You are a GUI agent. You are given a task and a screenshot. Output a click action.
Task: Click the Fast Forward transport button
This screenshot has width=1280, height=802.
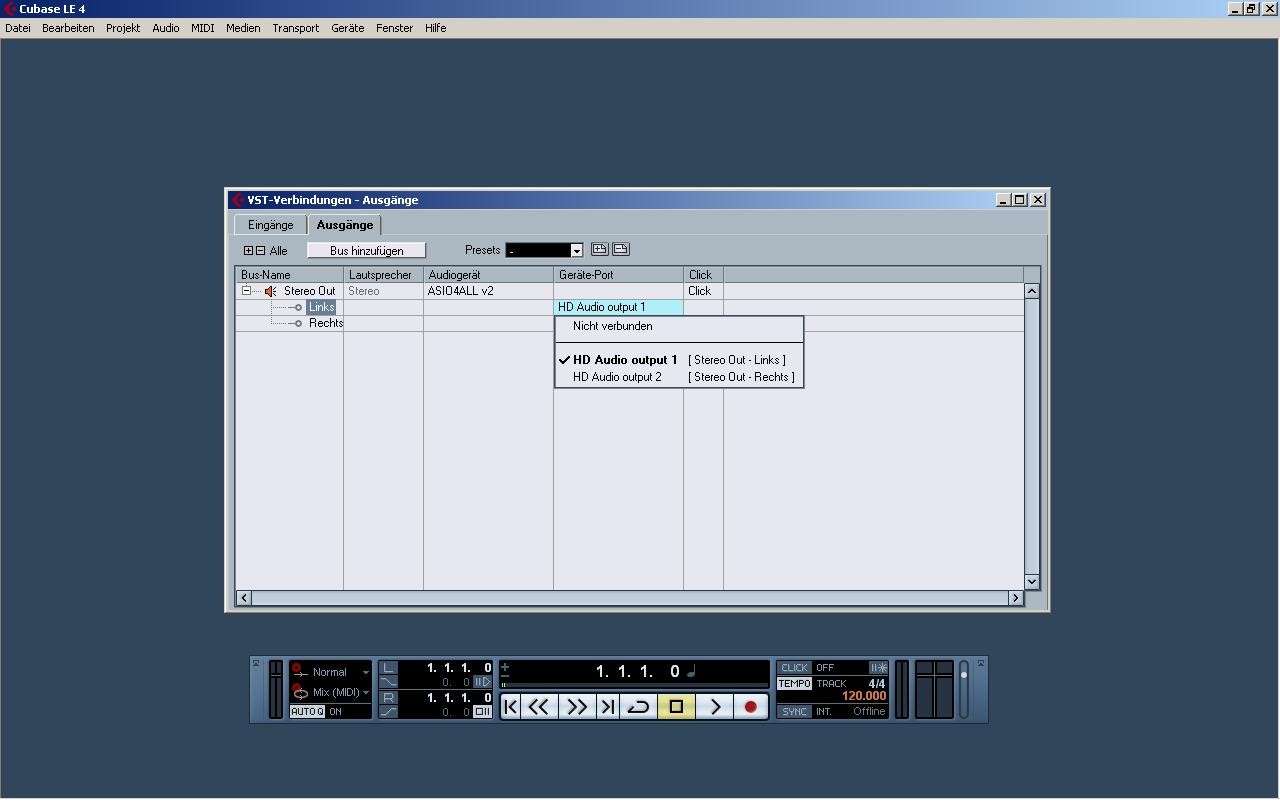577,707
